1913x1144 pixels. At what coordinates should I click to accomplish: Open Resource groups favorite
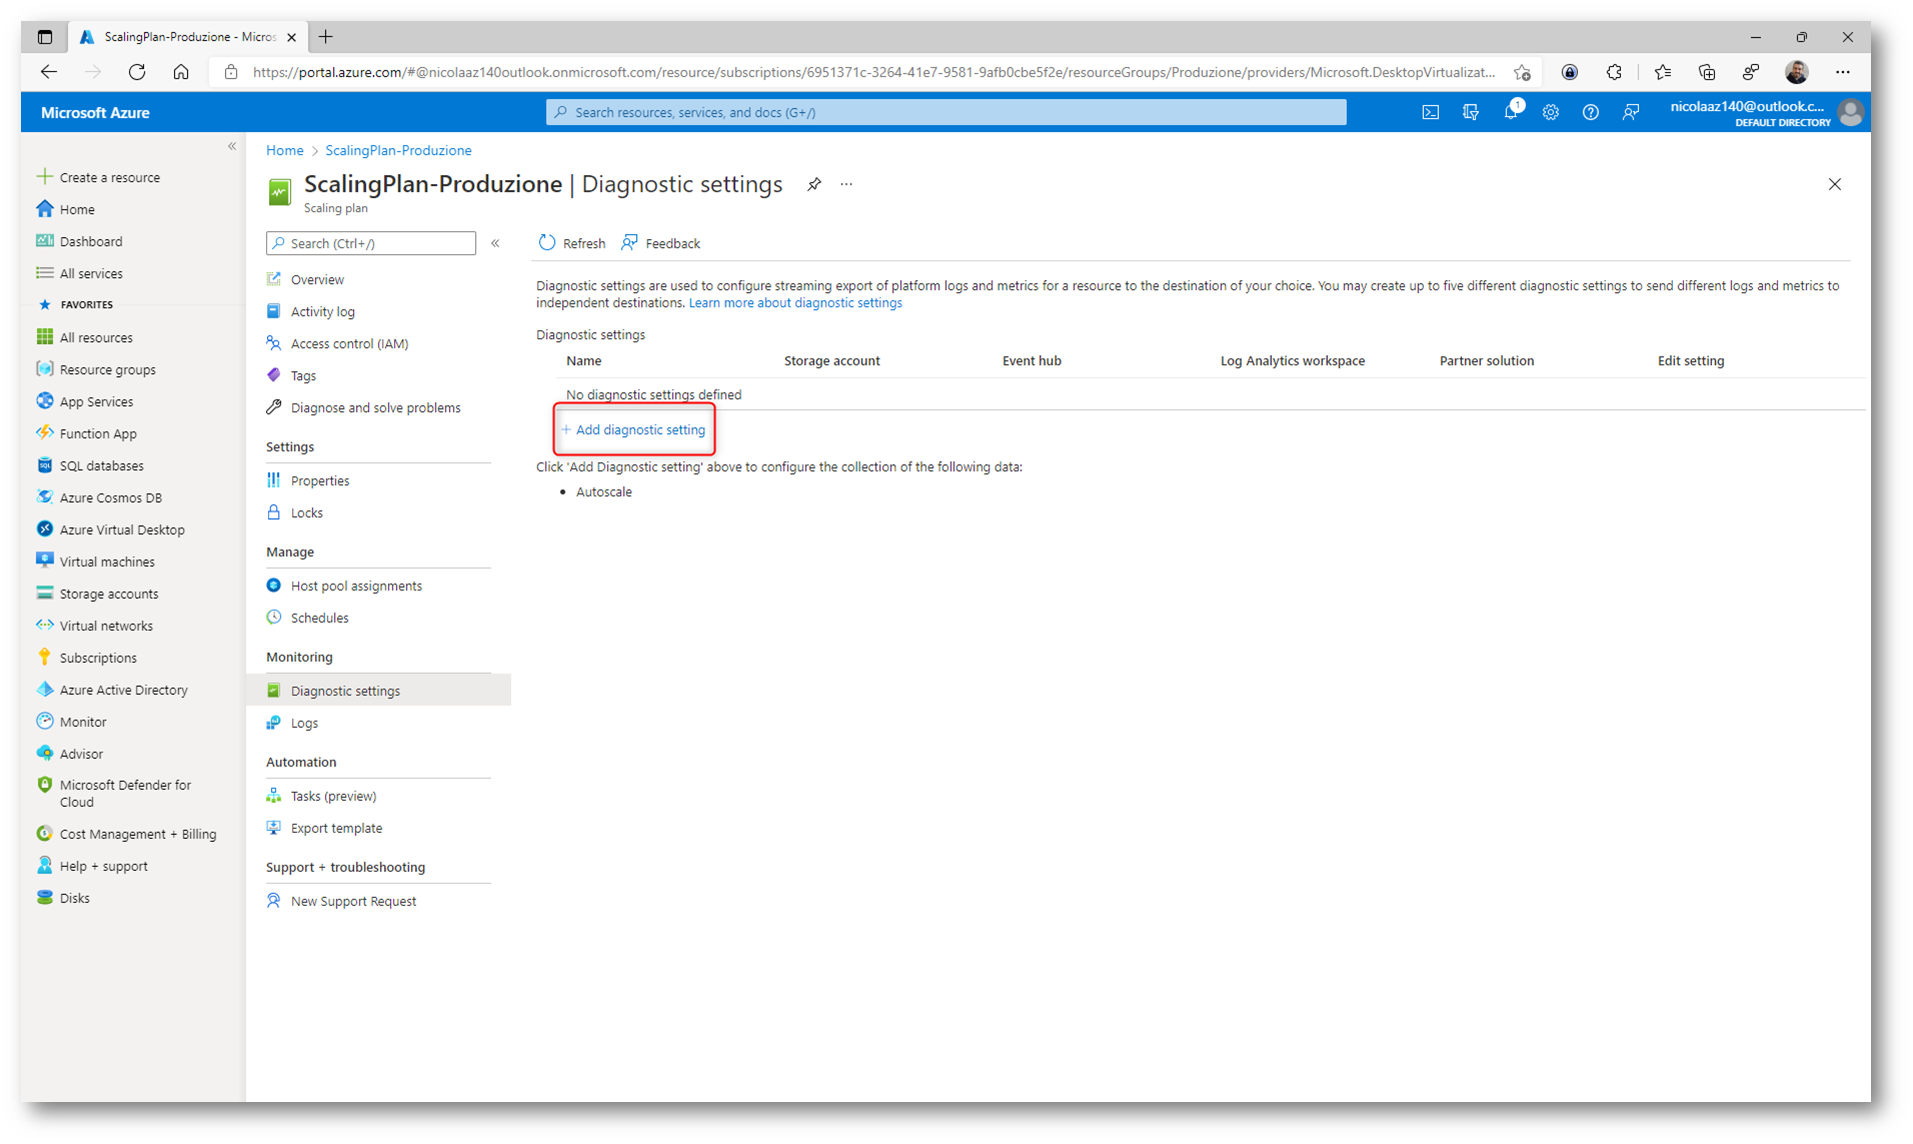coord(107,370)
